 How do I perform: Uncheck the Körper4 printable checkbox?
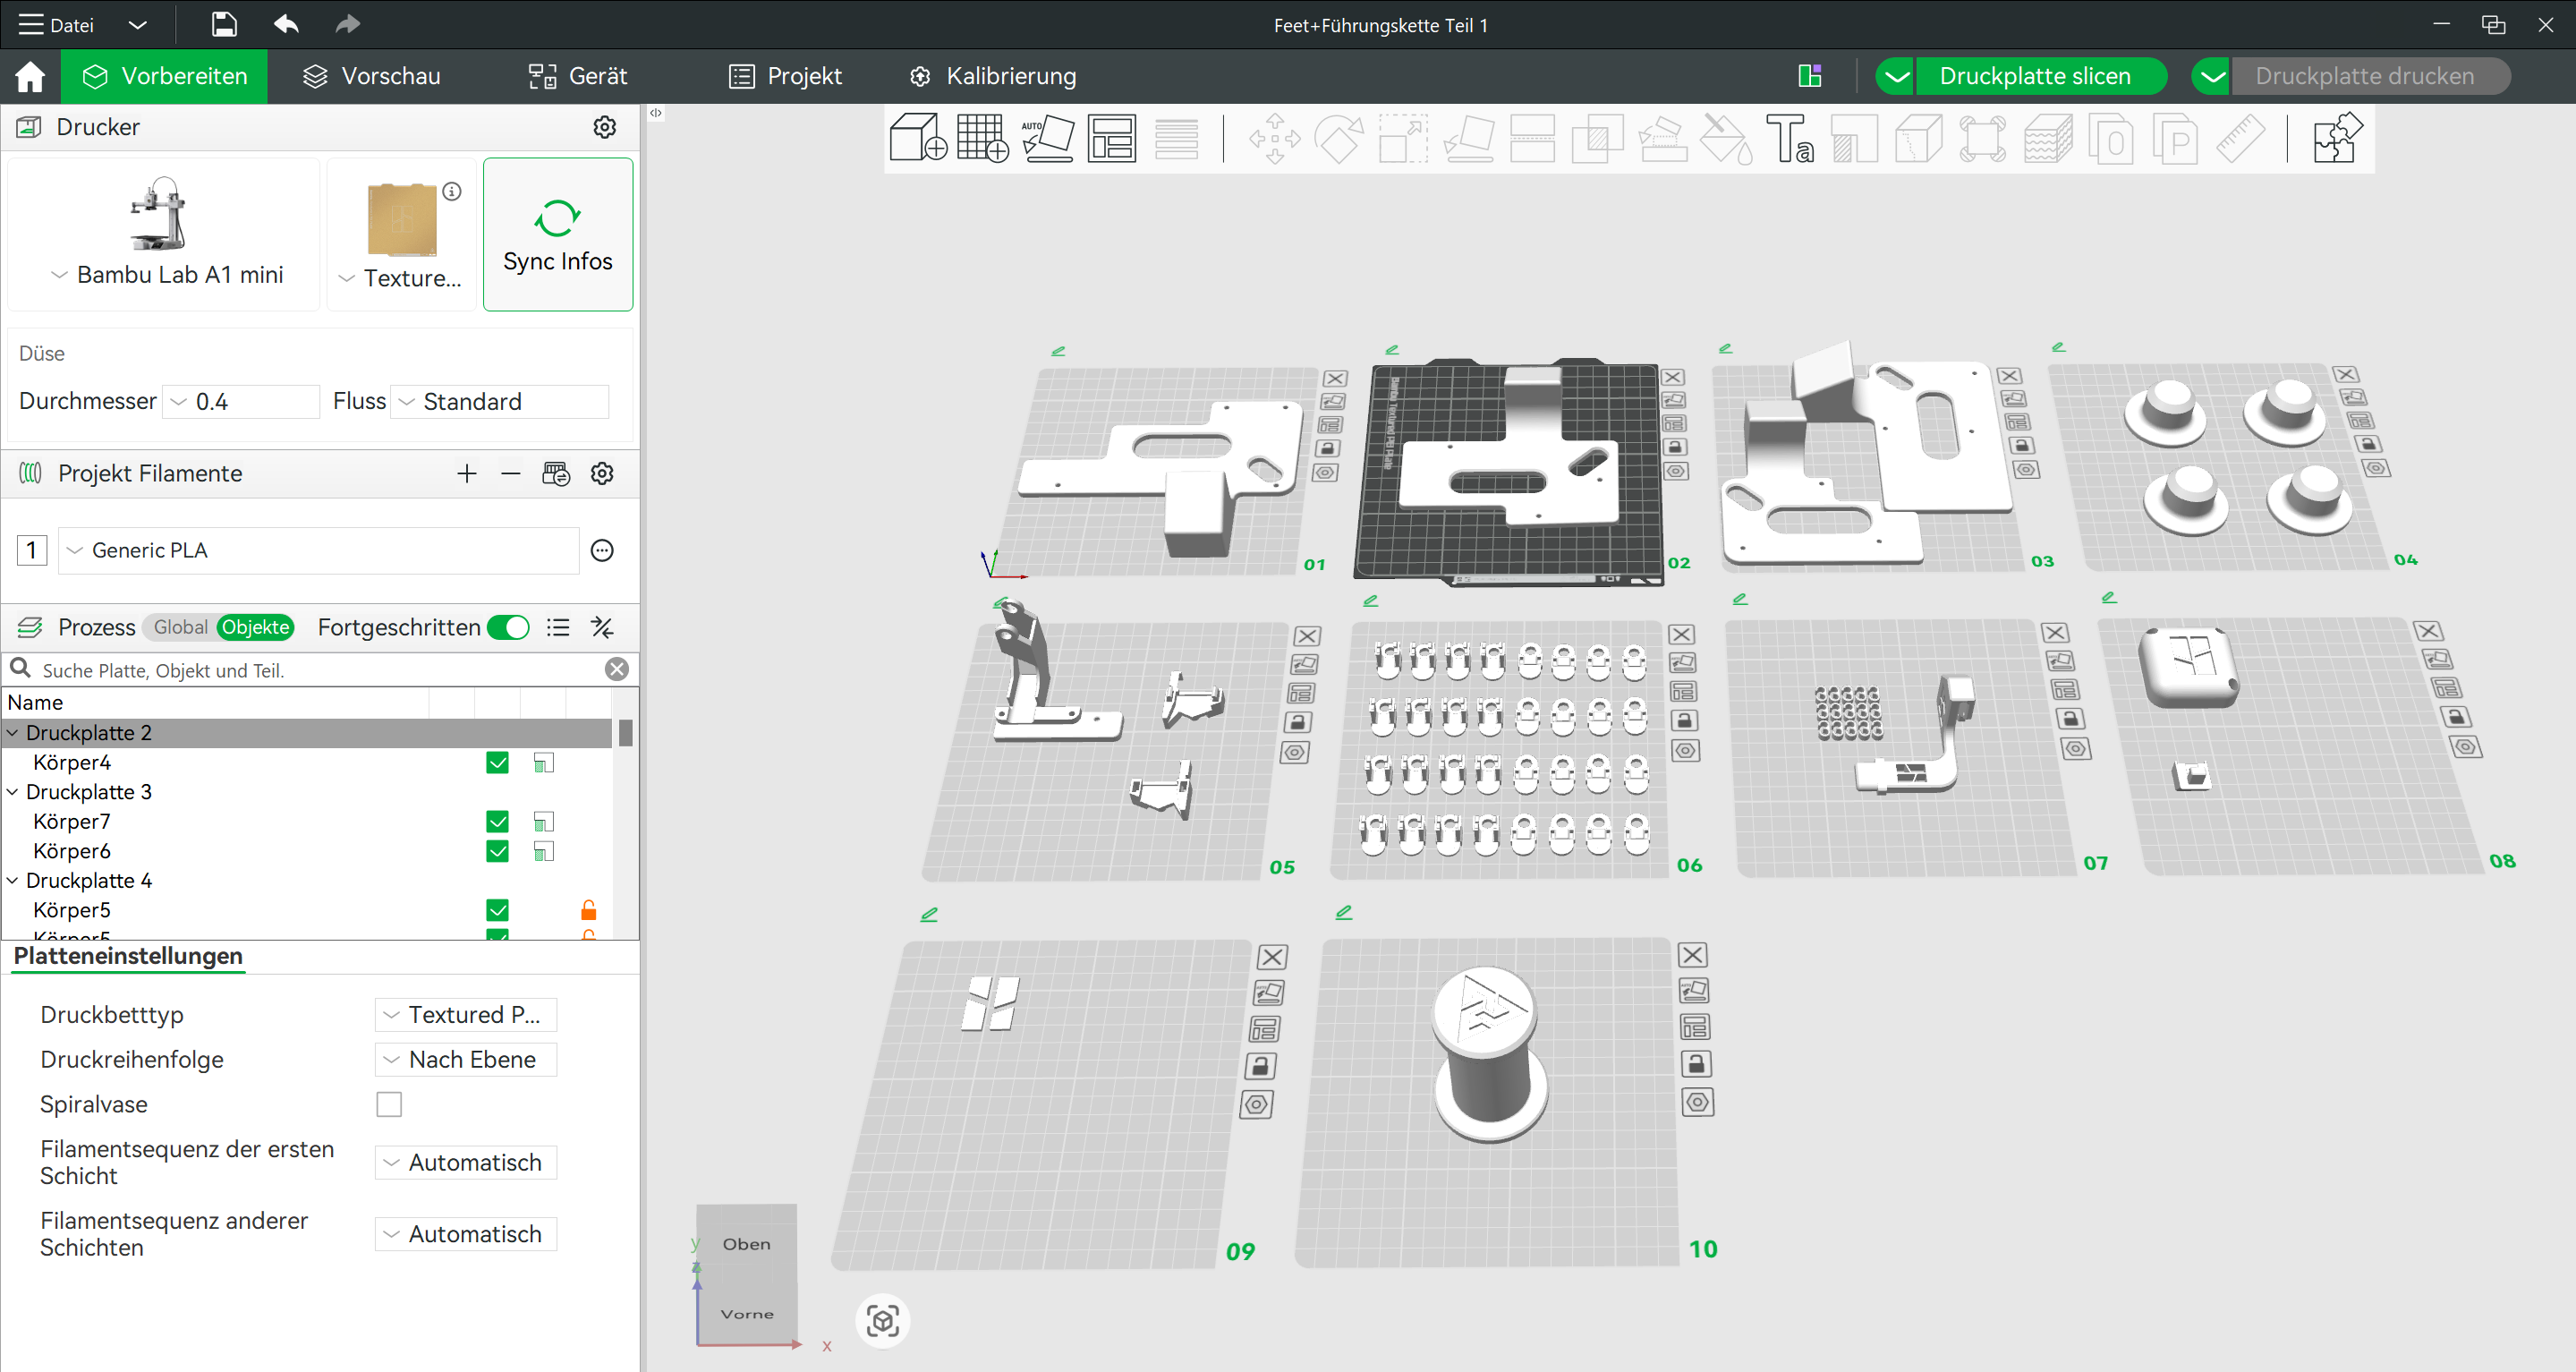pyautogui.click(x=497, y=763)
